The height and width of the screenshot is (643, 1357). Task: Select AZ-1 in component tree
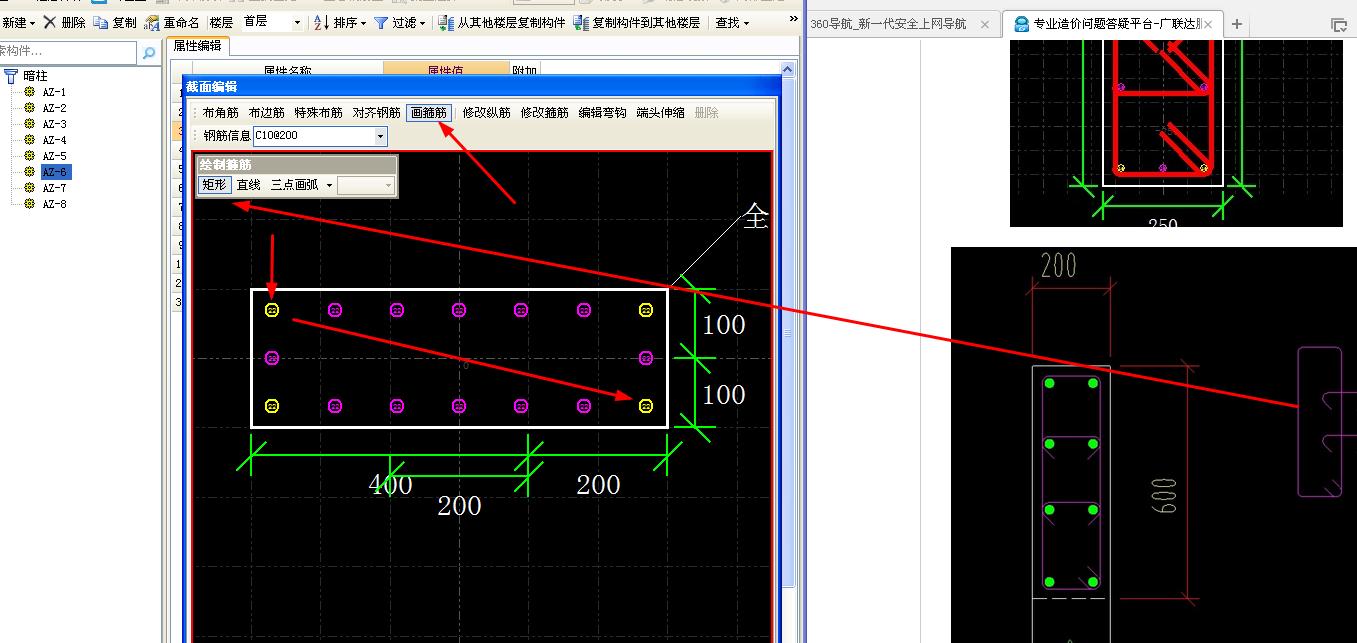(54, 92)
